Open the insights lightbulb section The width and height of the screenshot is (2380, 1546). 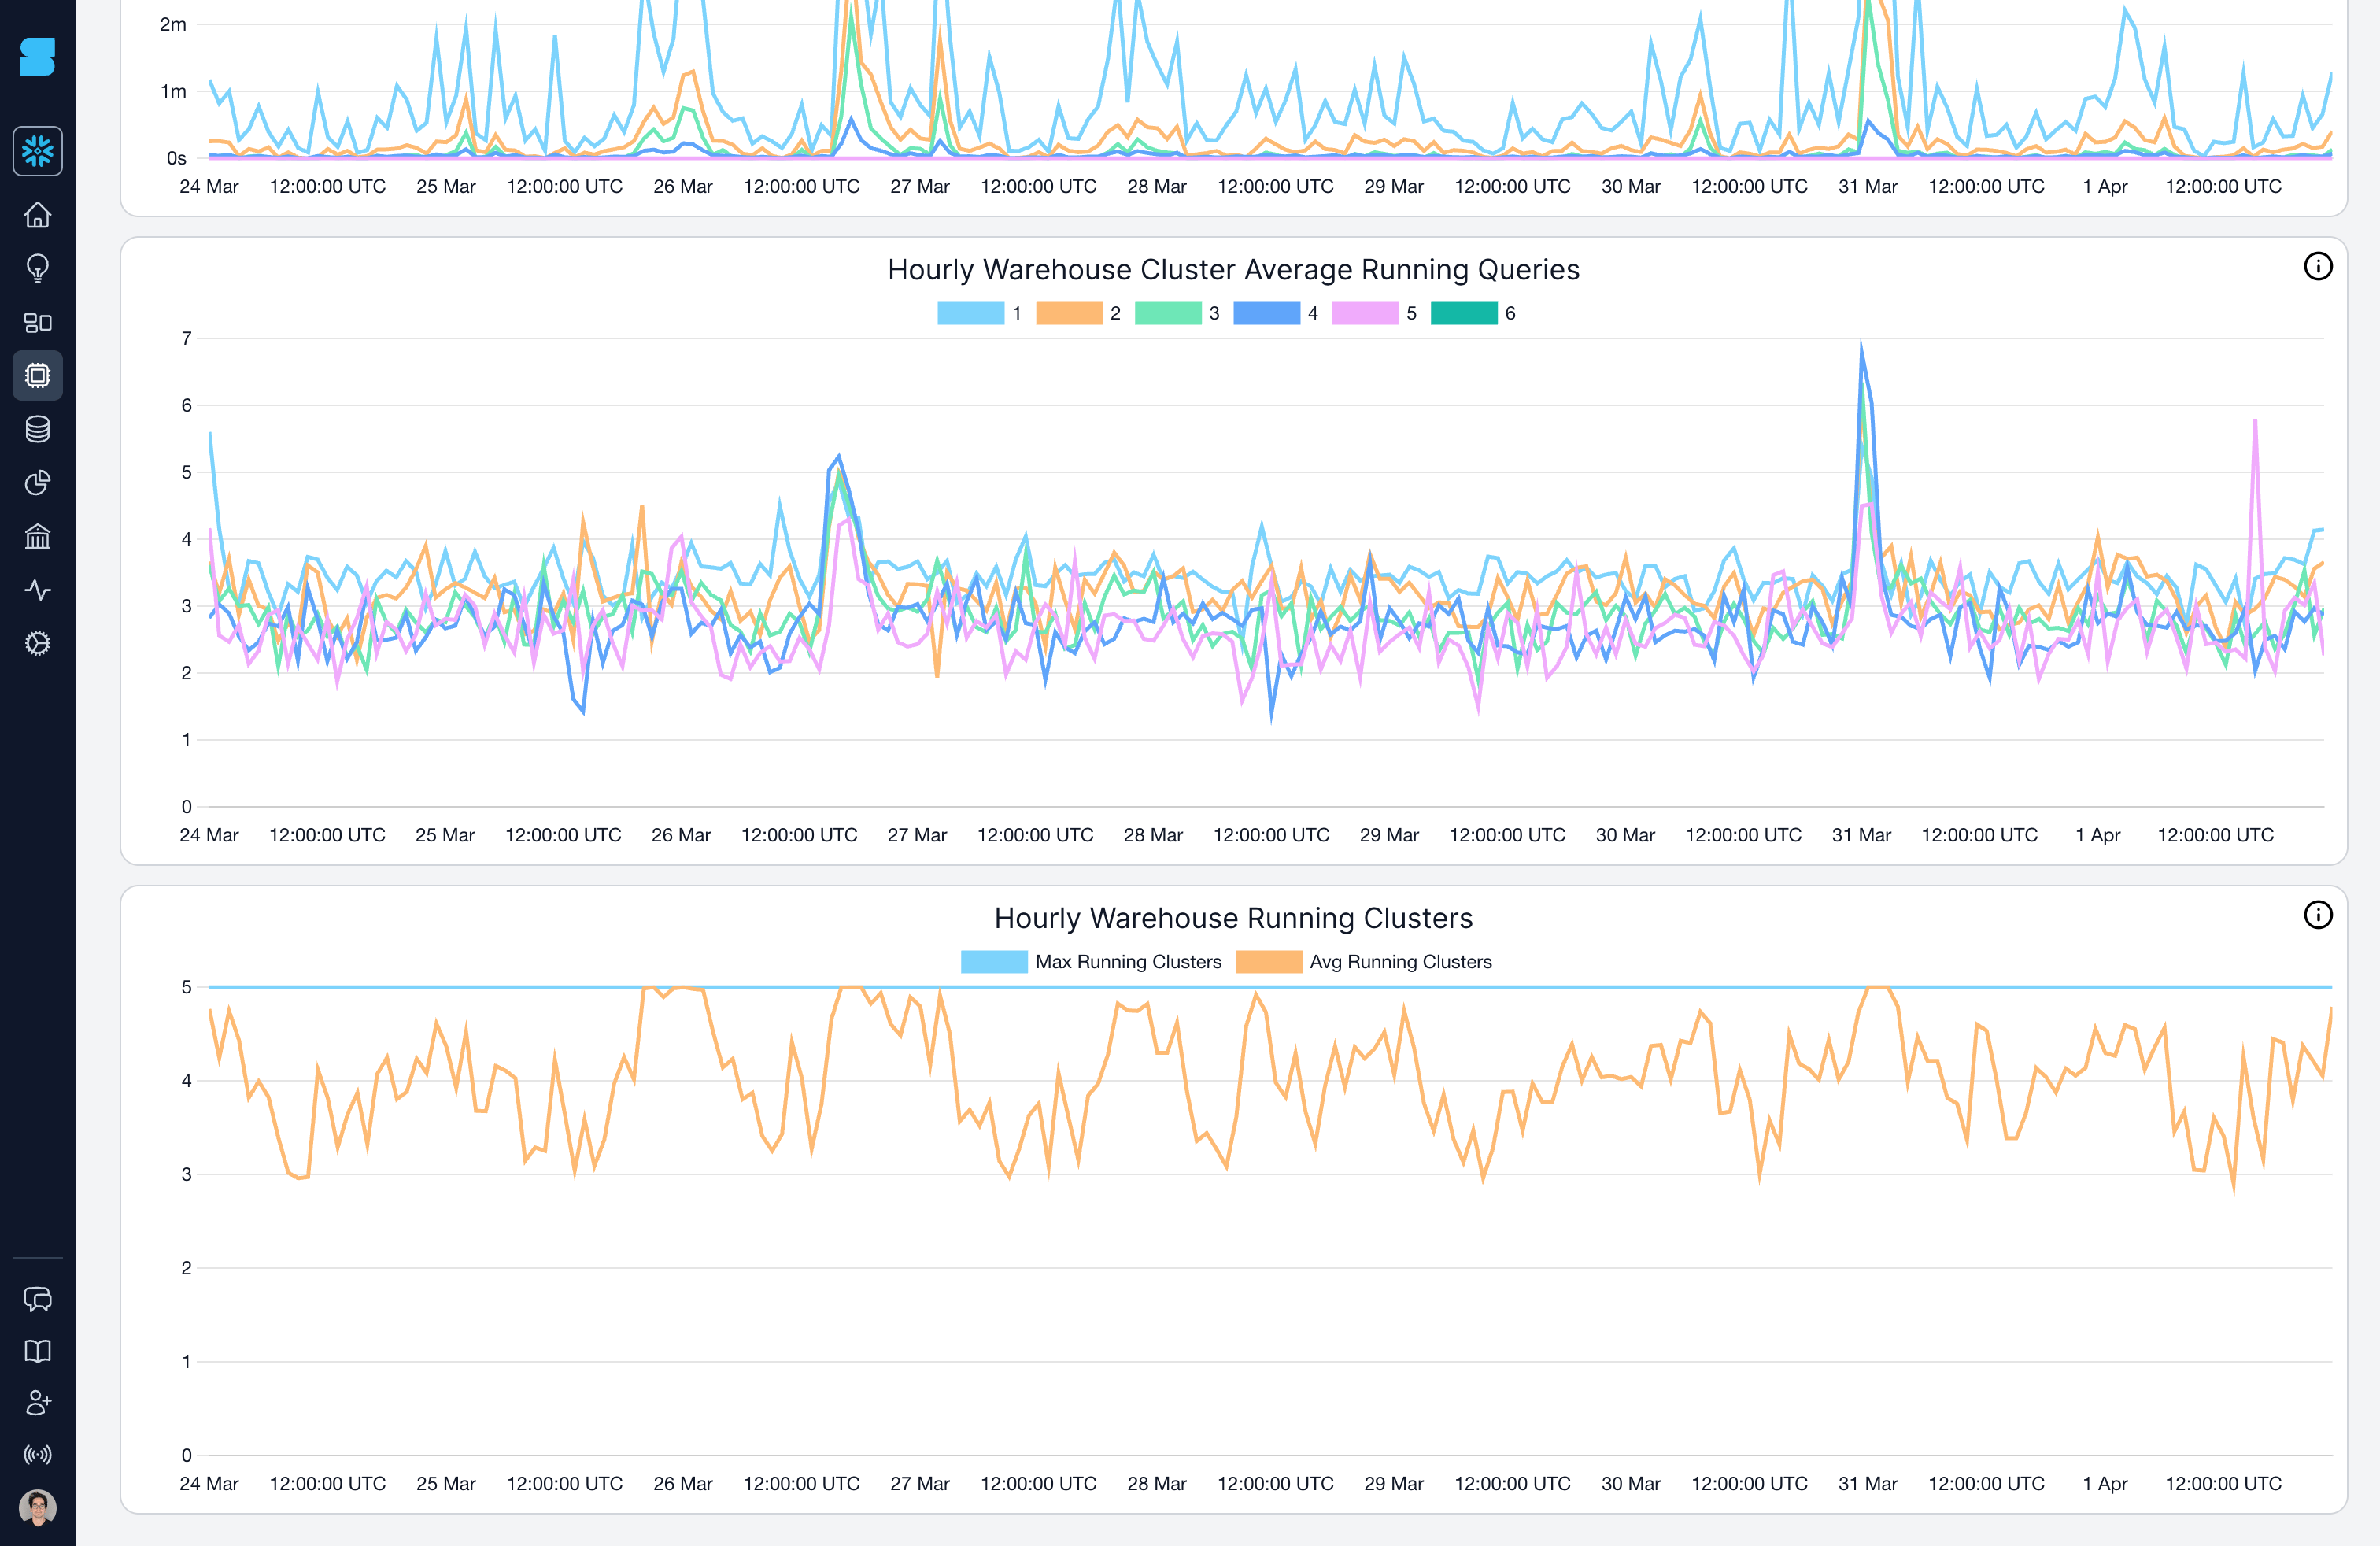[38, 268]
